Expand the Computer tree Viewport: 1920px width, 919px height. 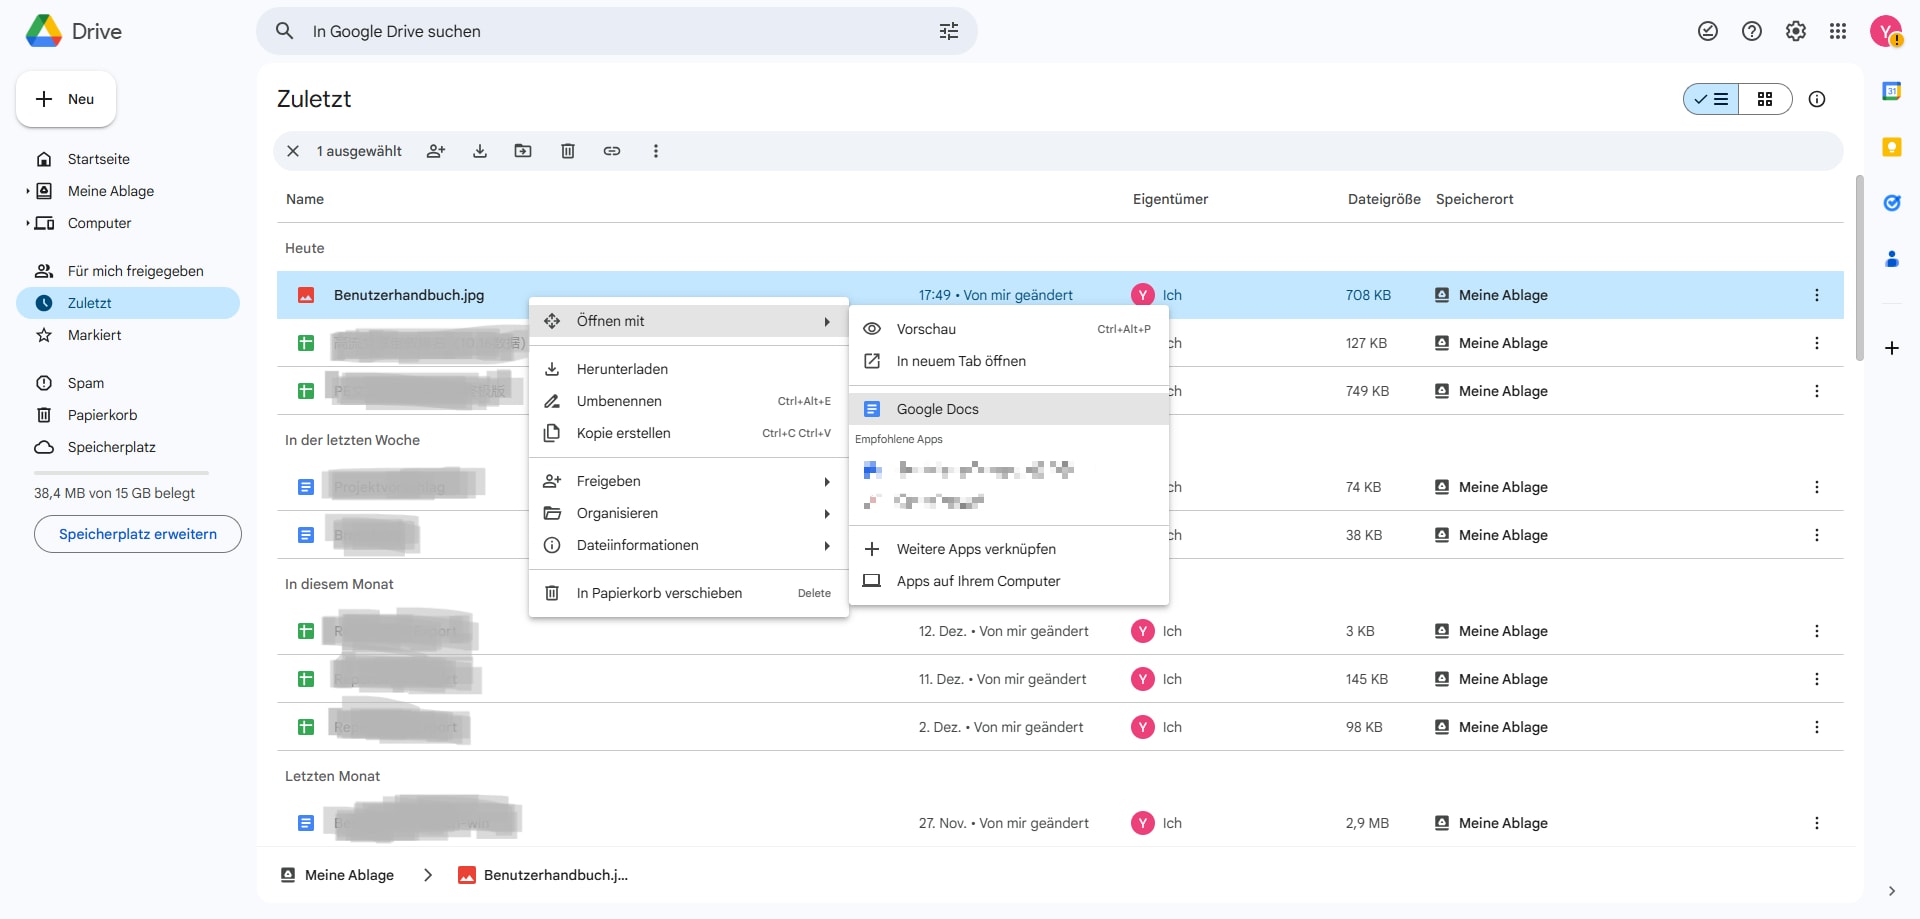click(28, 223)
